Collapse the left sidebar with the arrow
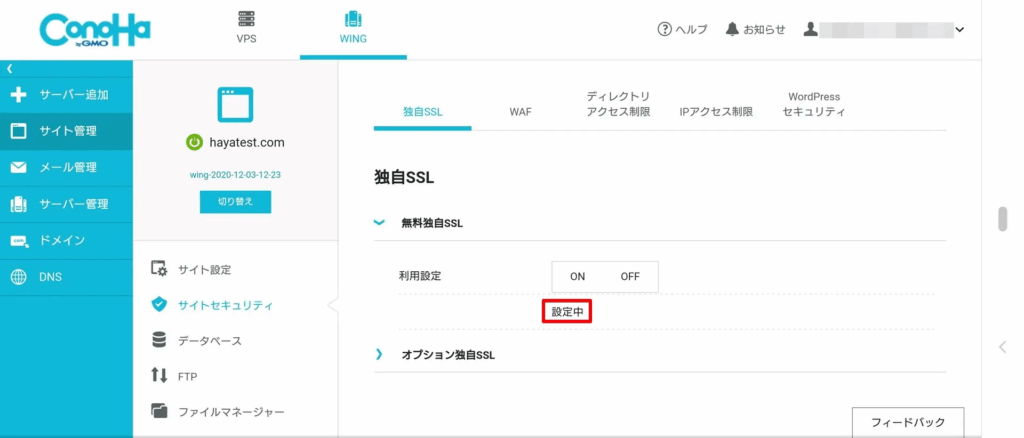This screenshot has height=438, width=1024. pyautogui.click(x=9, y=68)
